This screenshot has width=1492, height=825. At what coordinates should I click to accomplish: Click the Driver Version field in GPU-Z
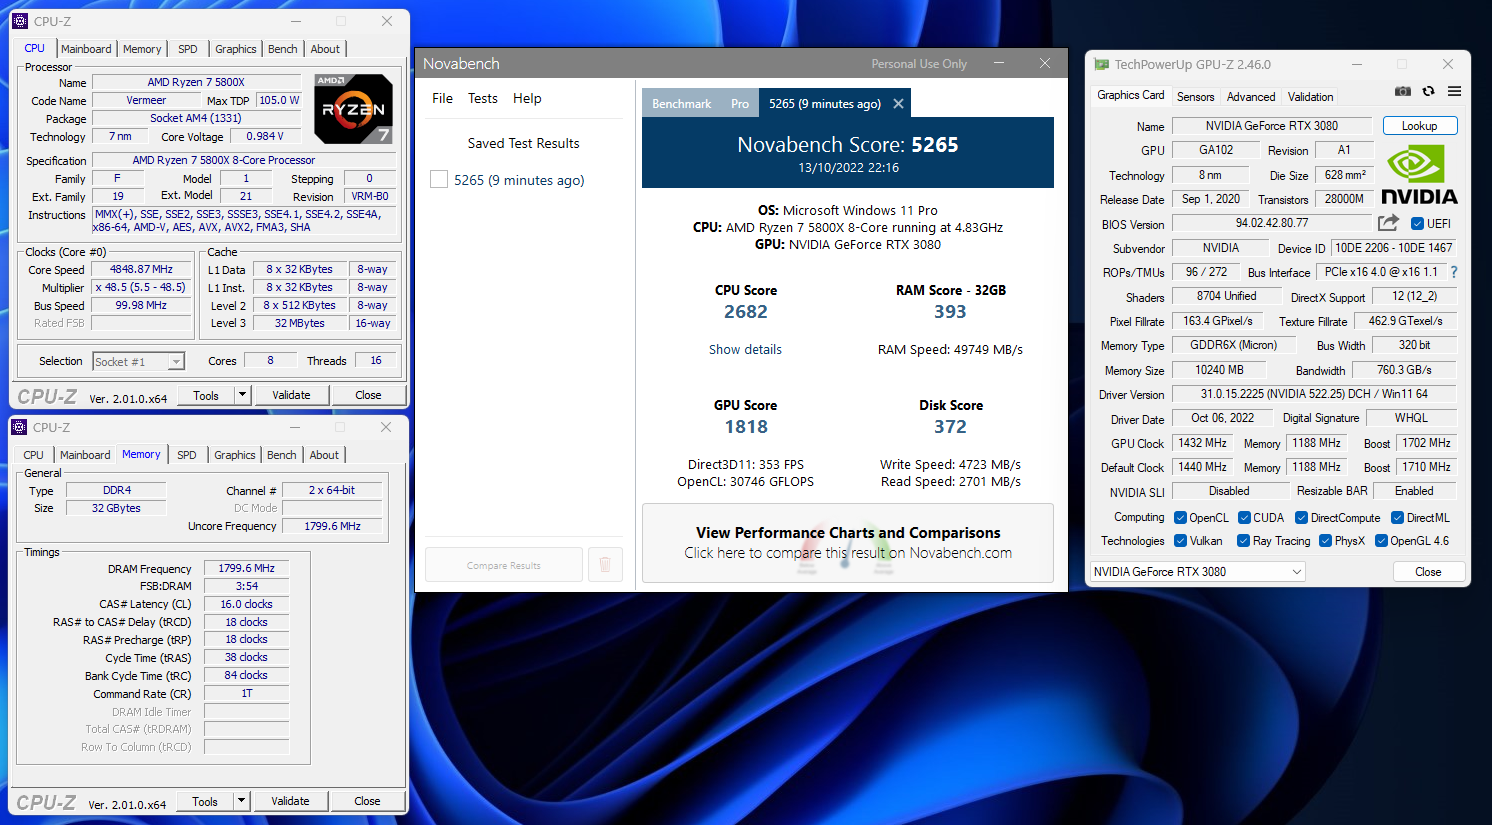click(1314, 394)
